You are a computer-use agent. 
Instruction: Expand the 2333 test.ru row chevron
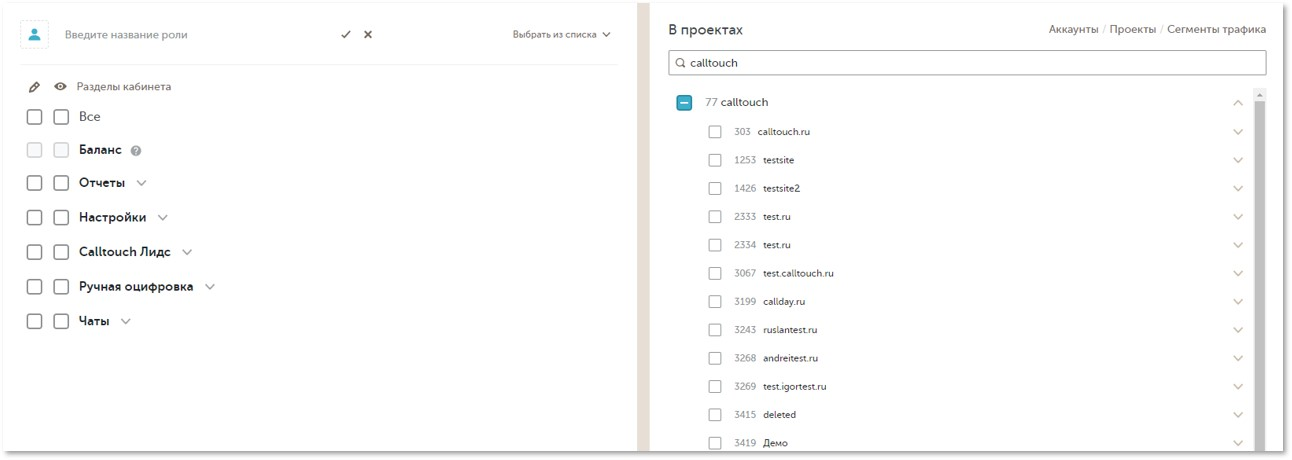[1238, 216]
